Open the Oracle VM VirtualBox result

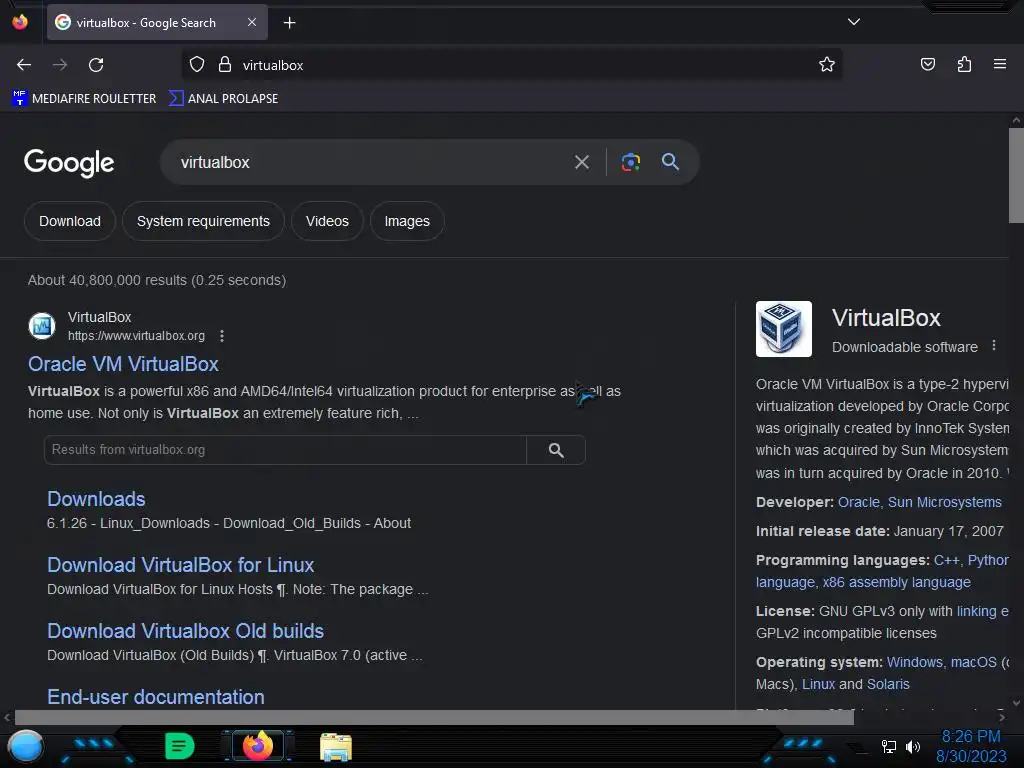tap(123, 364)
